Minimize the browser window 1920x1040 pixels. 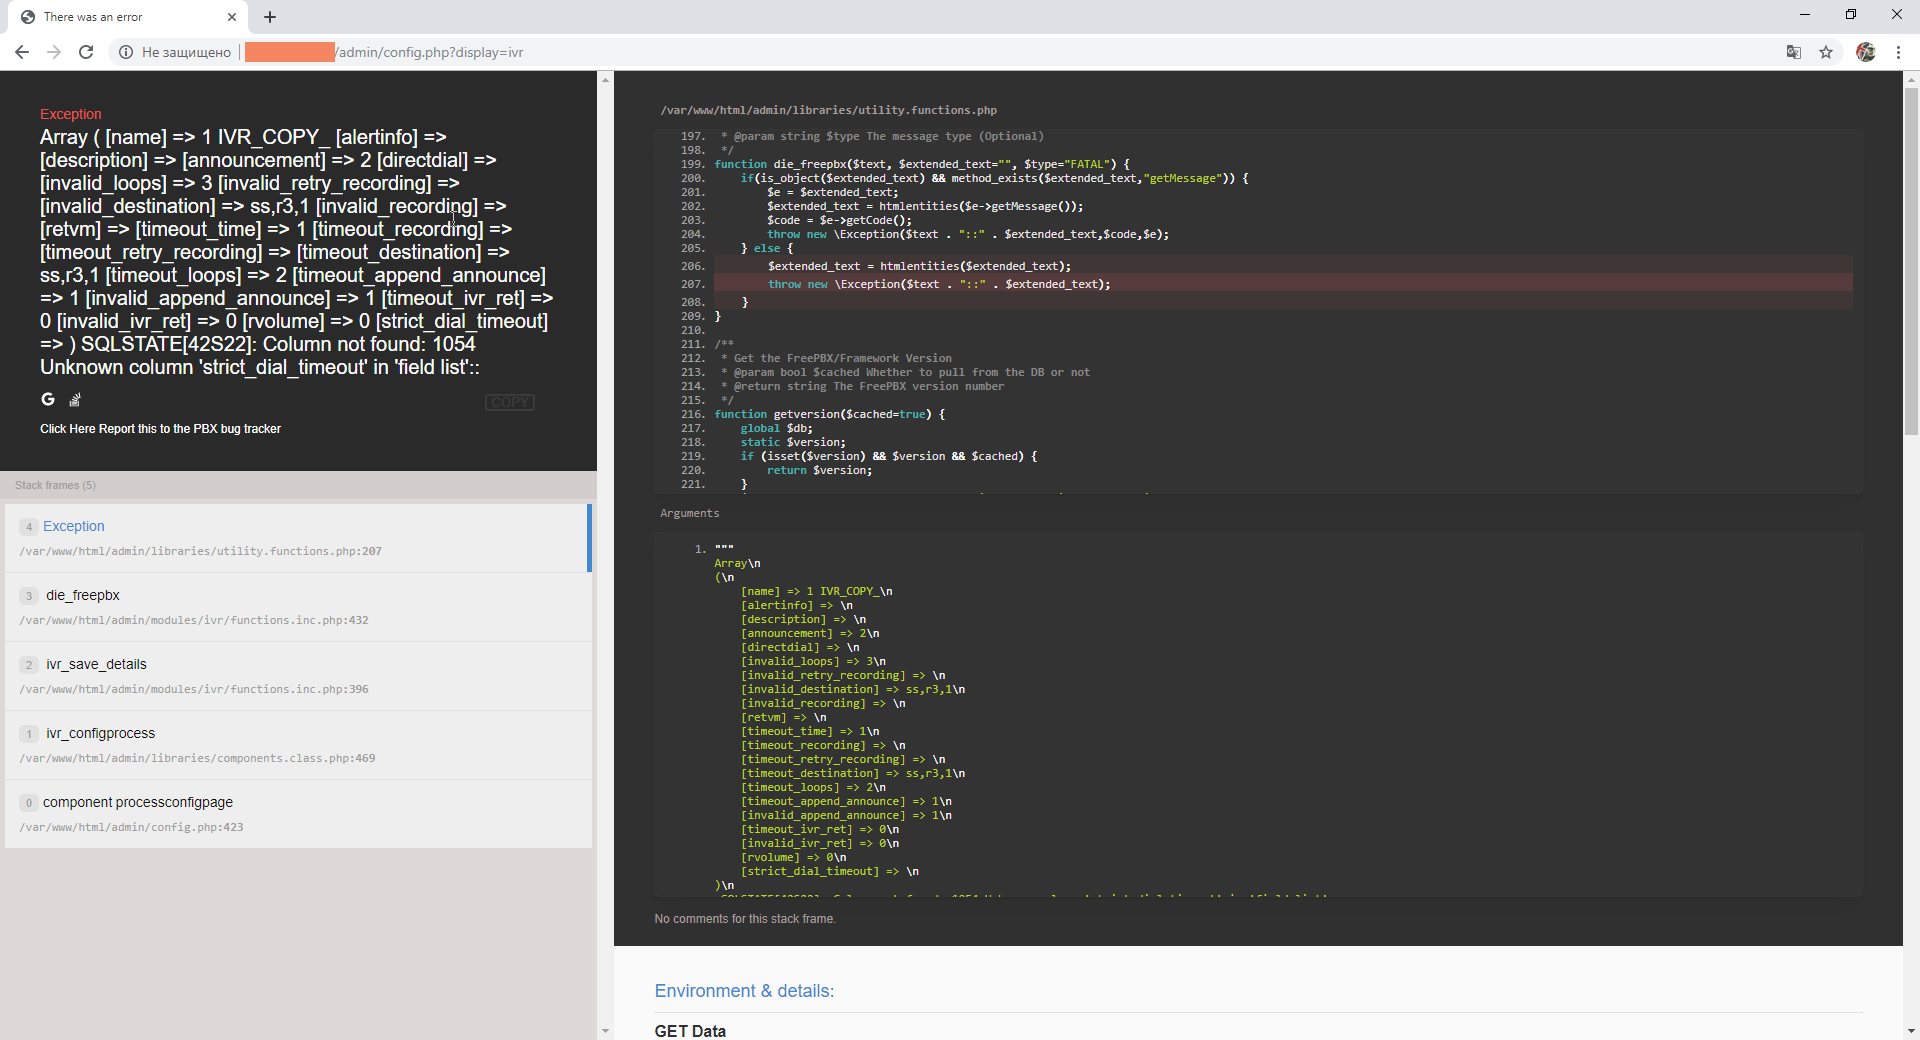point(1805,15)
